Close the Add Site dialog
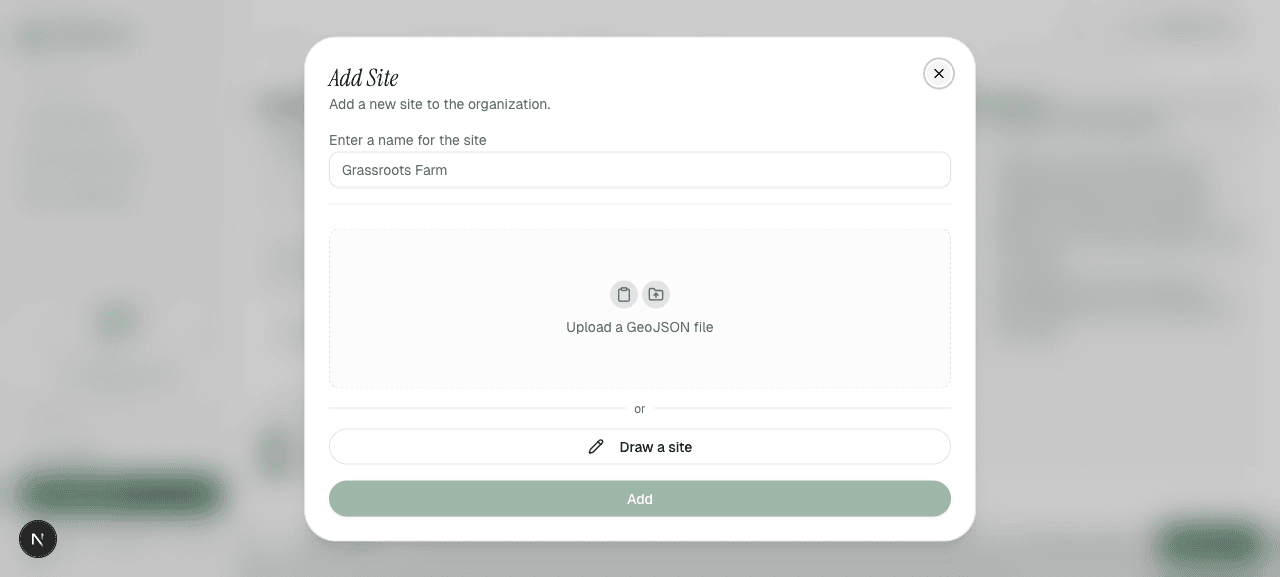 click(938, 74)
